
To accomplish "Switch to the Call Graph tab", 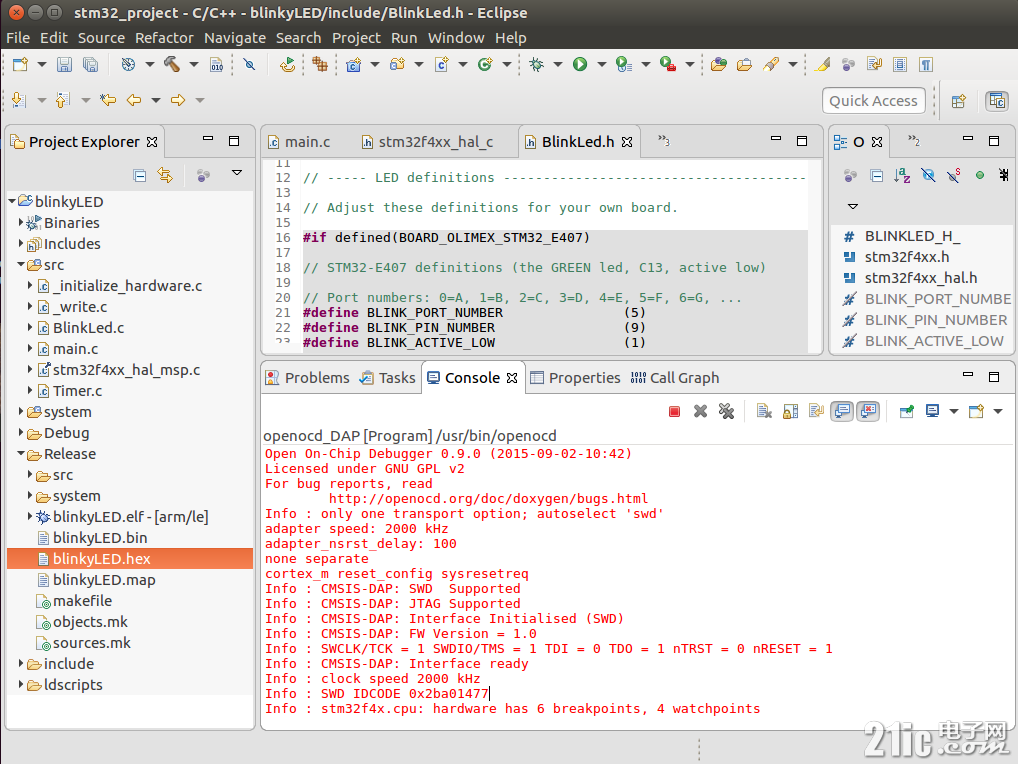I will point(675,378).
